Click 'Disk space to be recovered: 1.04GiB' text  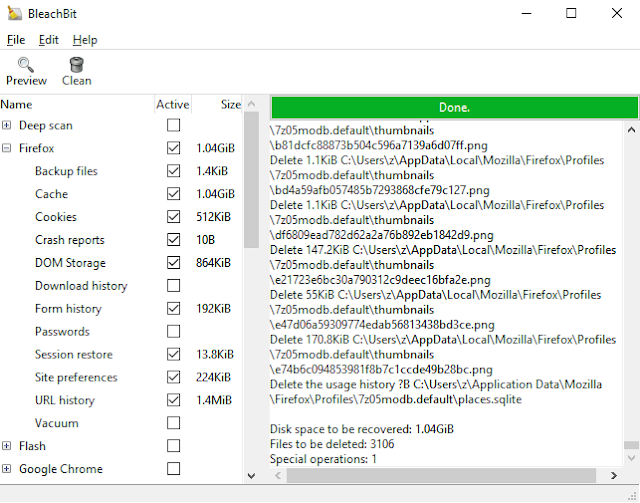tap(362, 429)
